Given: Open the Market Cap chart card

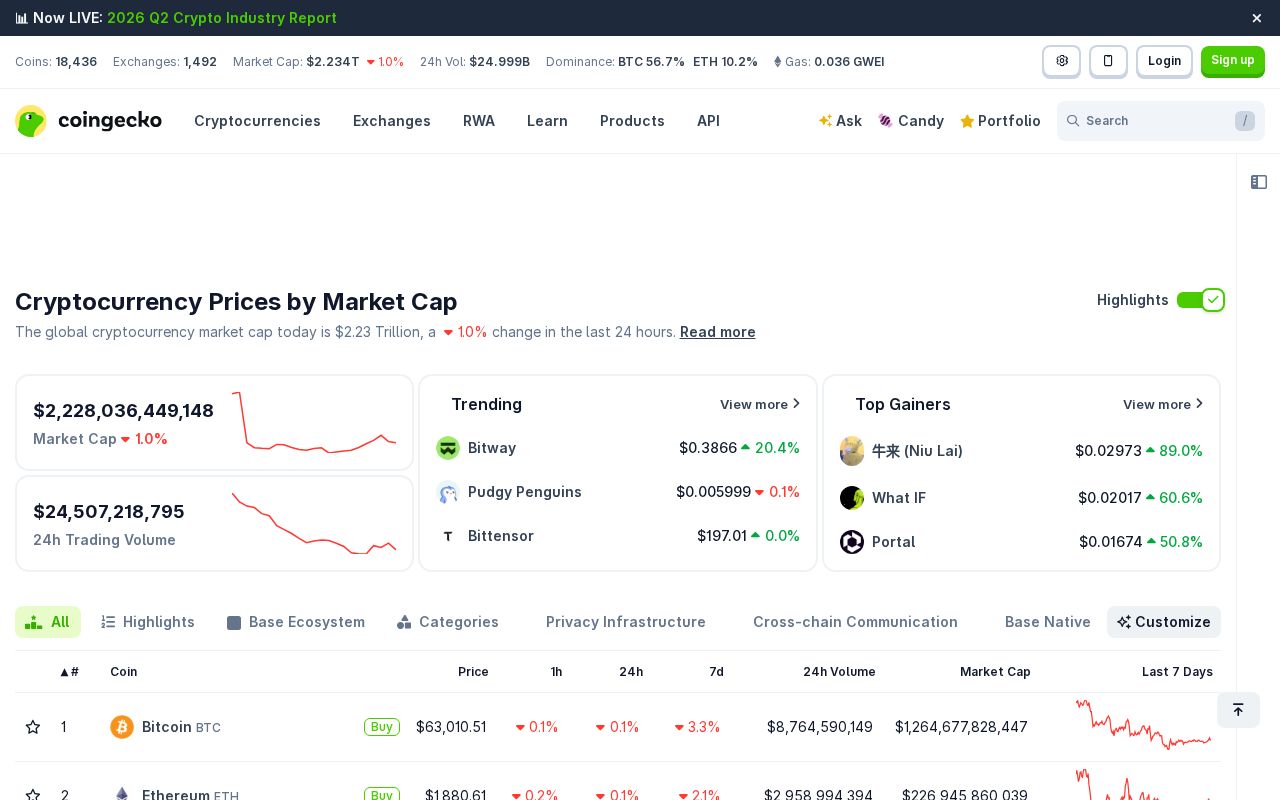Looking at the screenshot, I should coord(214,422).
